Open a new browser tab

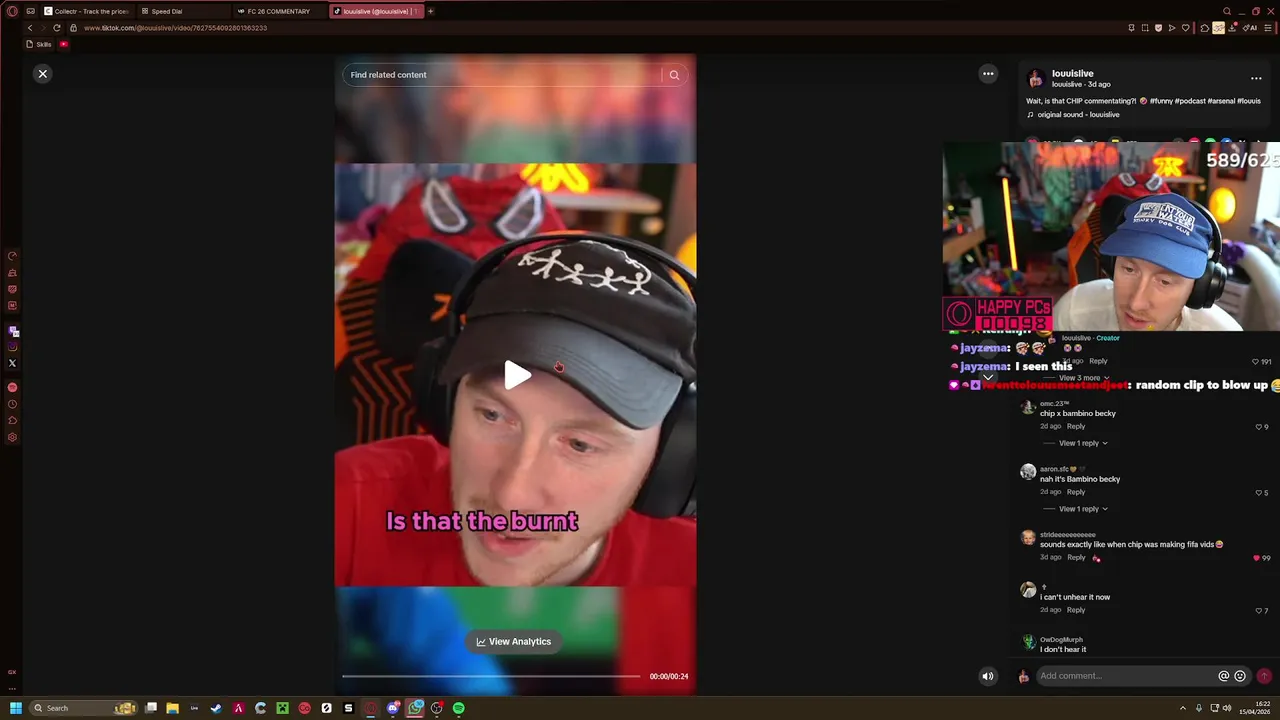[x=431, y=11]
